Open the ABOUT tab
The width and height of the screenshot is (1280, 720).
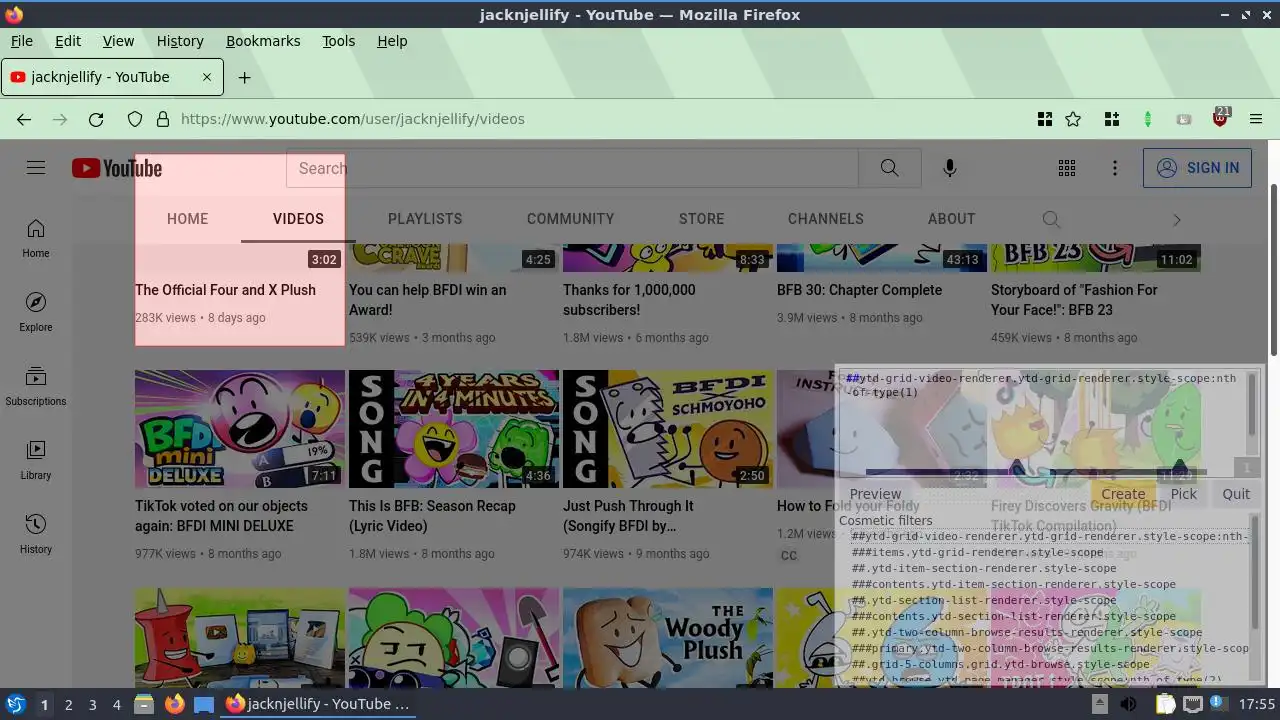click(x=951, y=219)
